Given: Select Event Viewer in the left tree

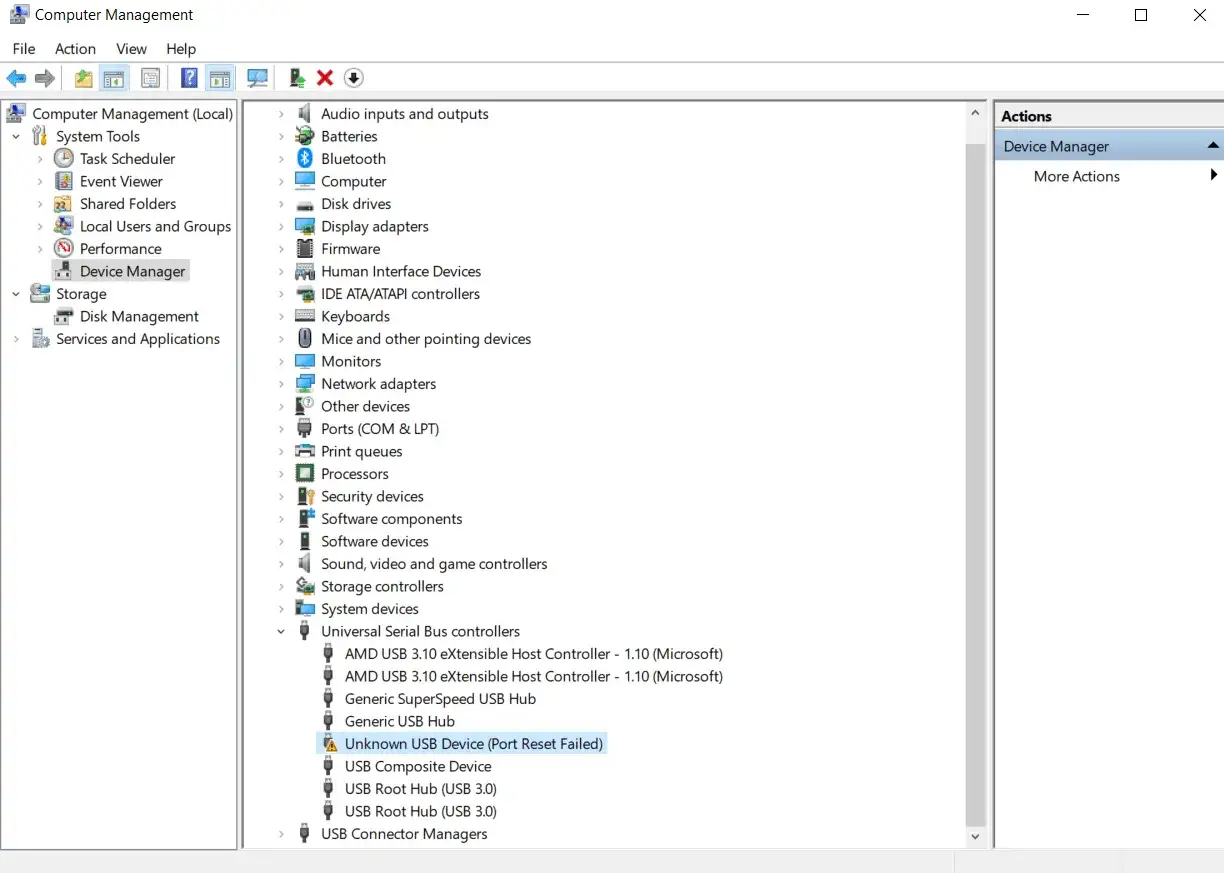Looking at the screenshot, I should coord(121,181).
